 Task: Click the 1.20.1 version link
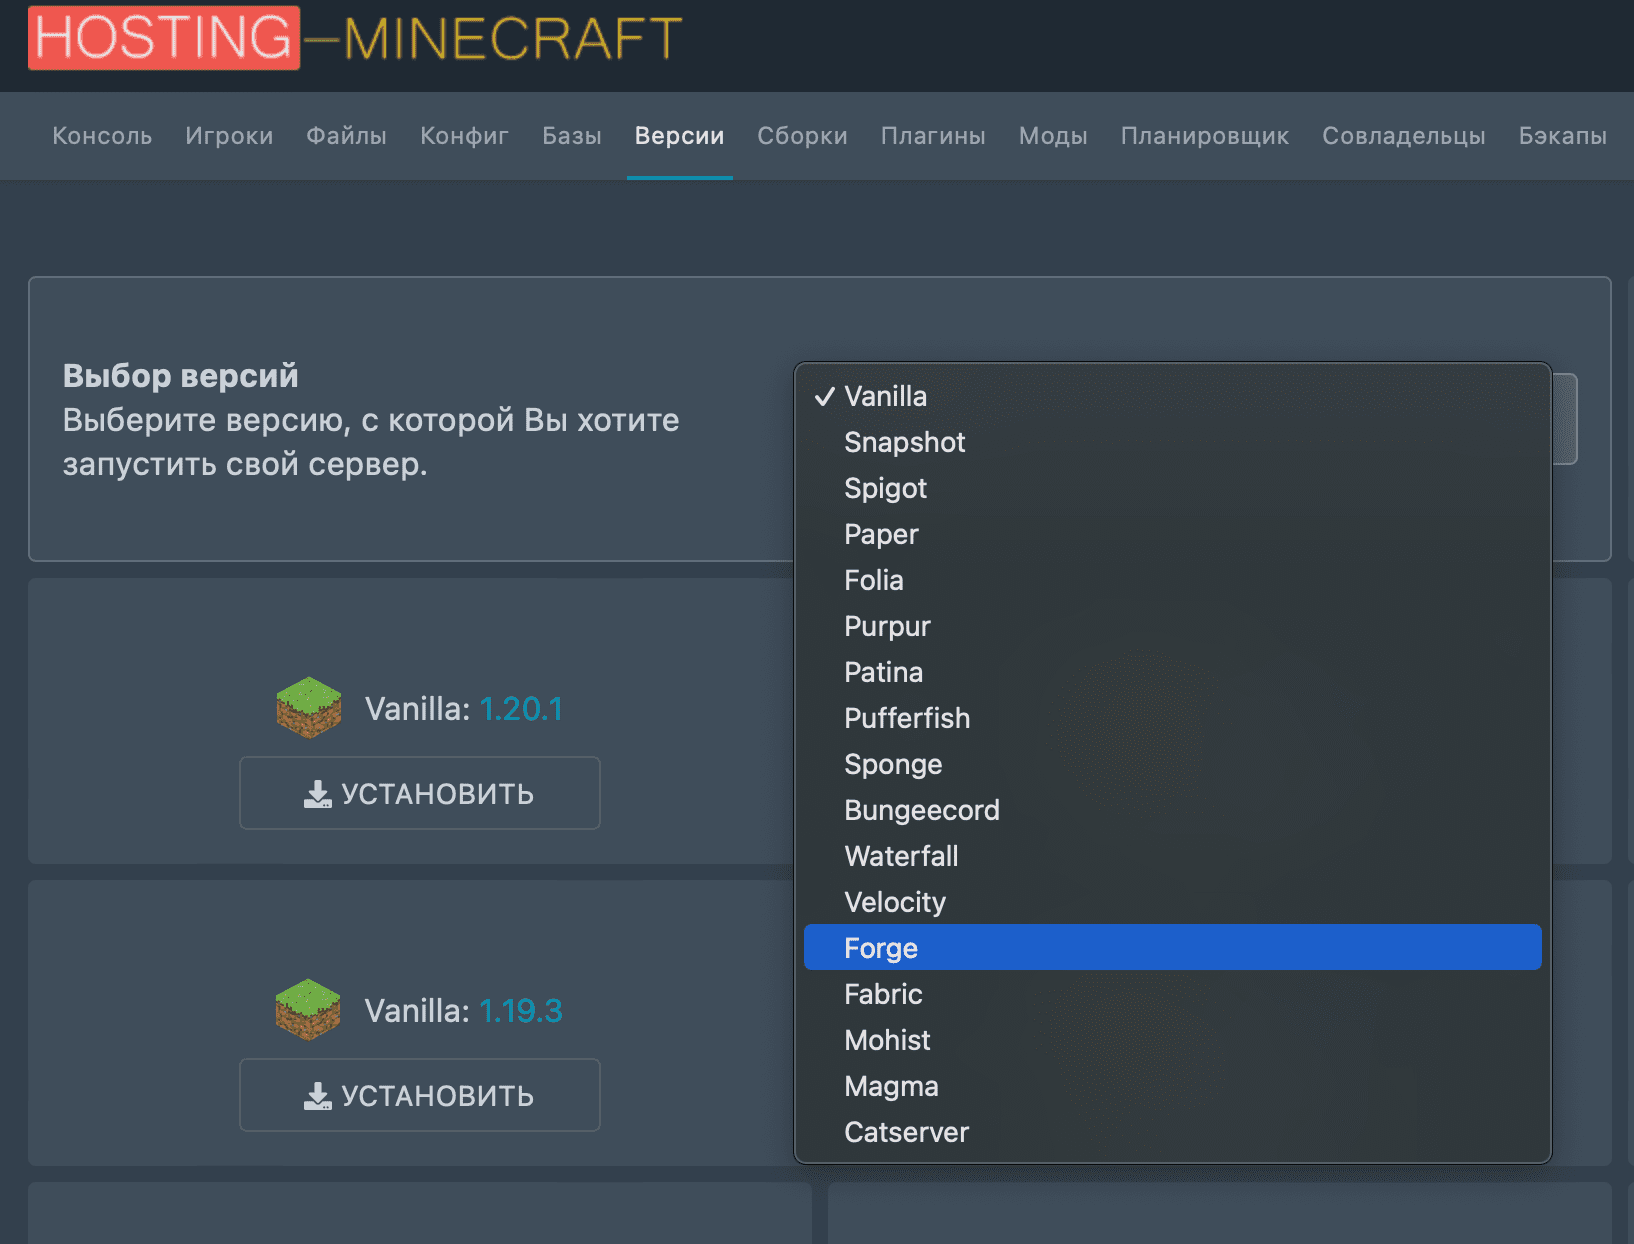coord(521,709)
